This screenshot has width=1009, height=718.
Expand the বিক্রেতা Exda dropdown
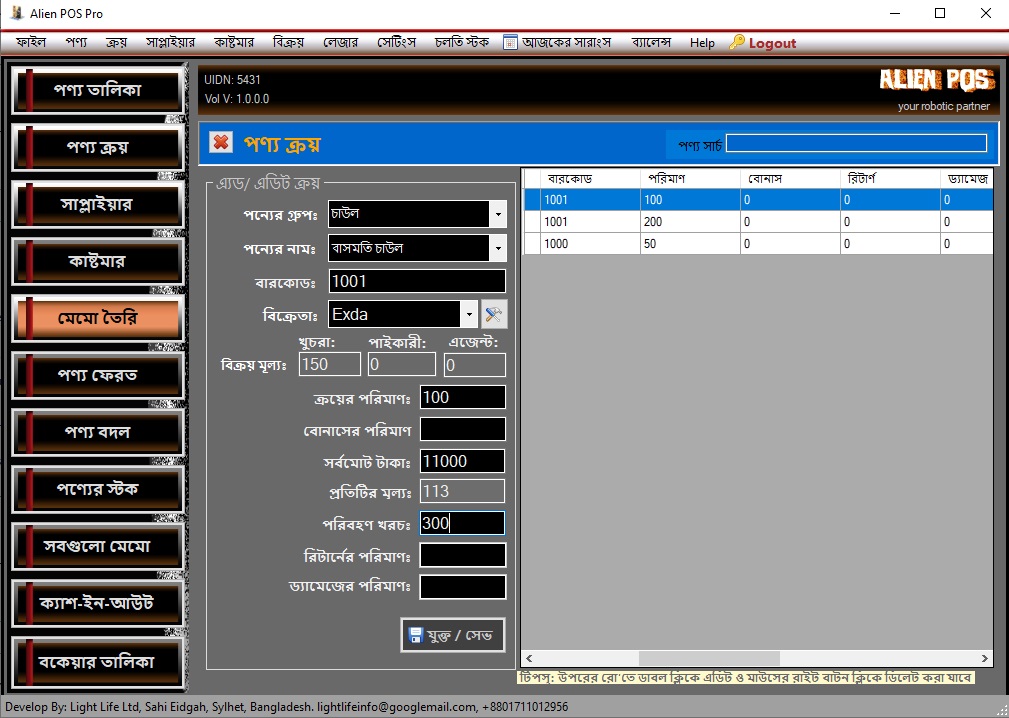pyautogui.click(x=468, y=315)
